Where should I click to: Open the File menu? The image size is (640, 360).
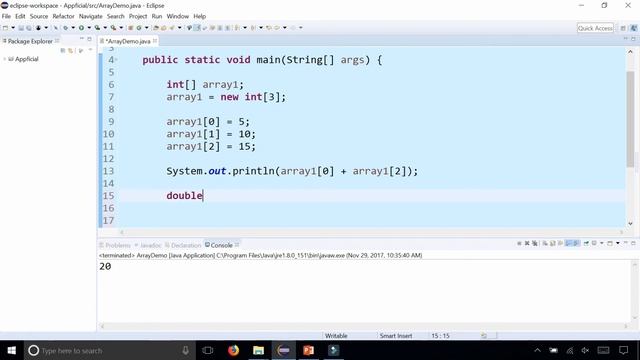pos(6,16)
